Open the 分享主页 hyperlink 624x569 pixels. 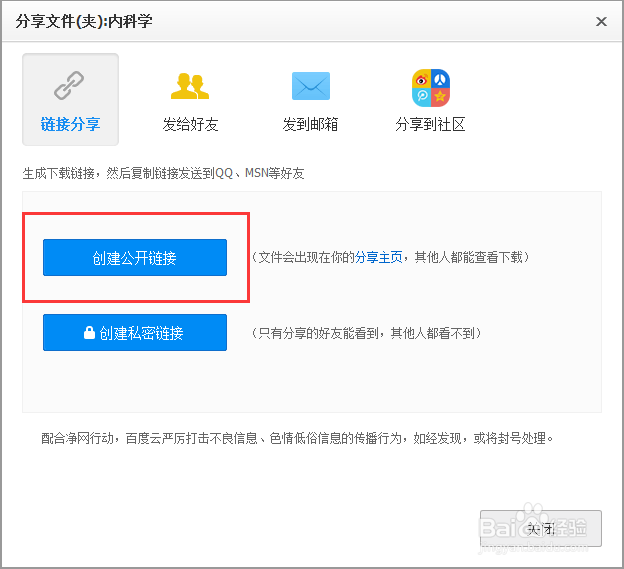click(378, 257)
